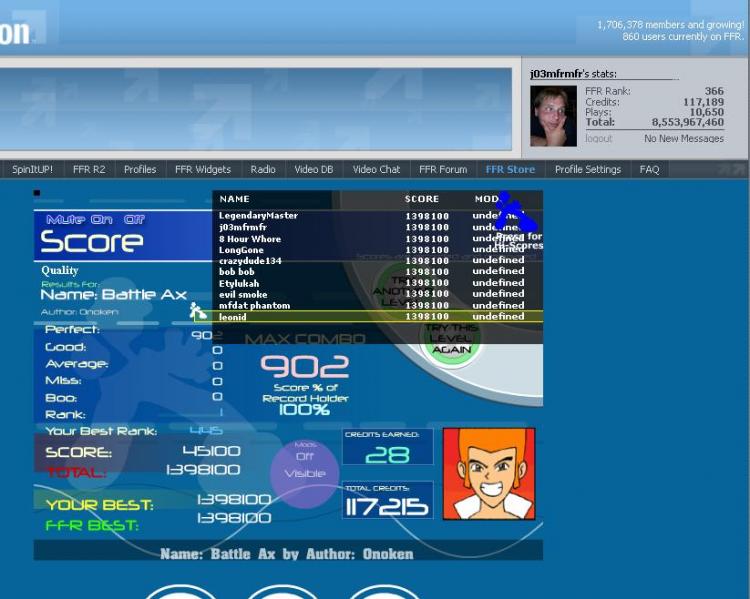Image resolution: width=750 pixels, height=599 pixels.
Task: Click the orange-haired character portrait
Action: point(489,474)
